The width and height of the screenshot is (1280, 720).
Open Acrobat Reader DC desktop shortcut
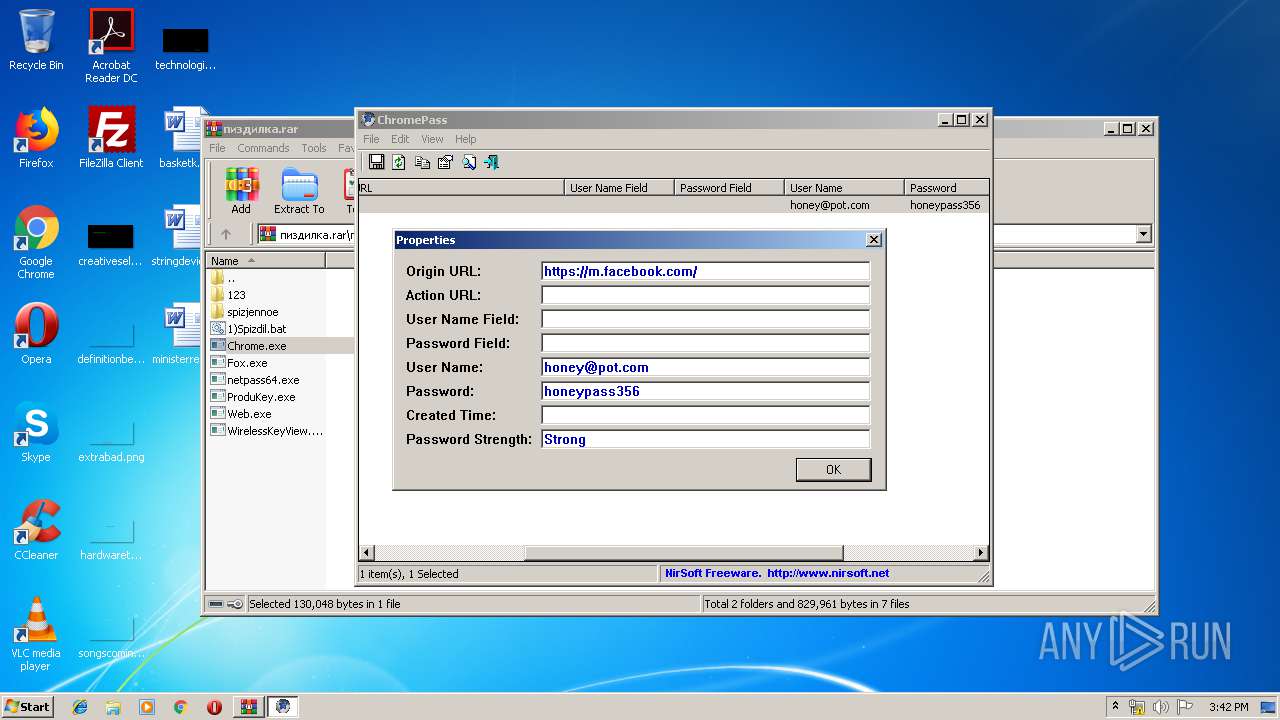coord(111,46)
